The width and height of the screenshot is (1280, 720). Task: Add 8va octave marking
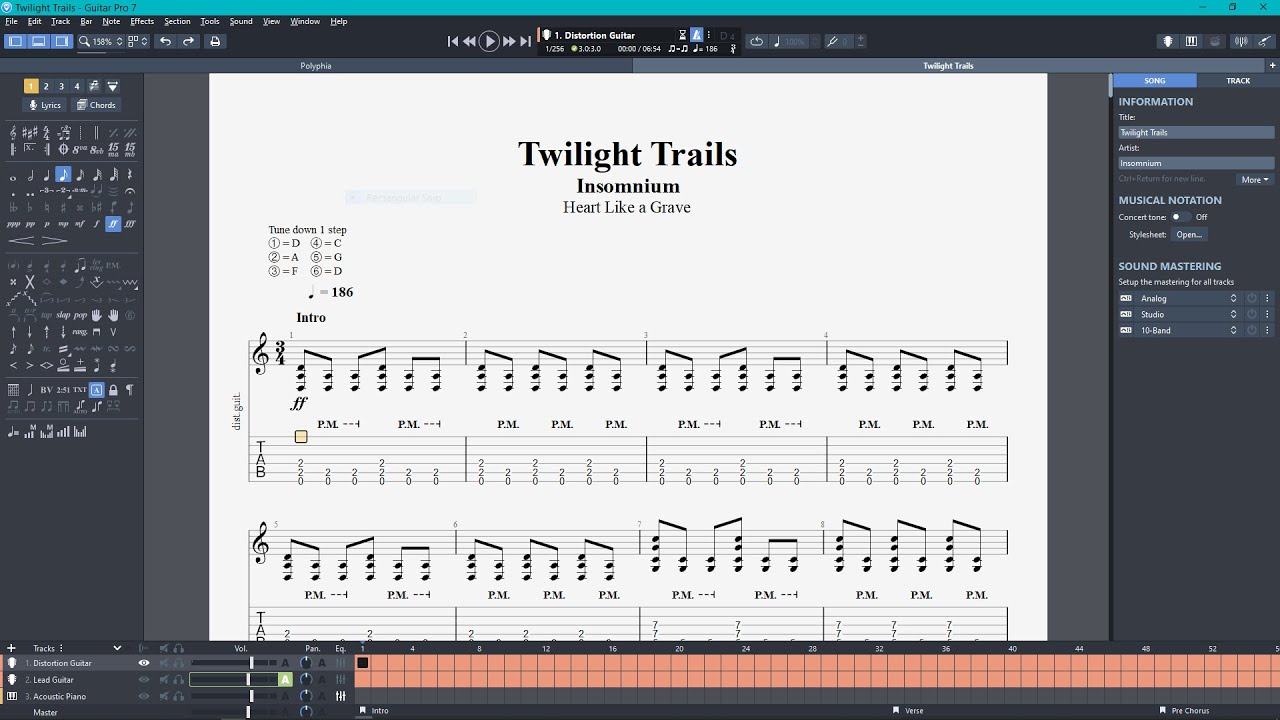coord(80,150)
